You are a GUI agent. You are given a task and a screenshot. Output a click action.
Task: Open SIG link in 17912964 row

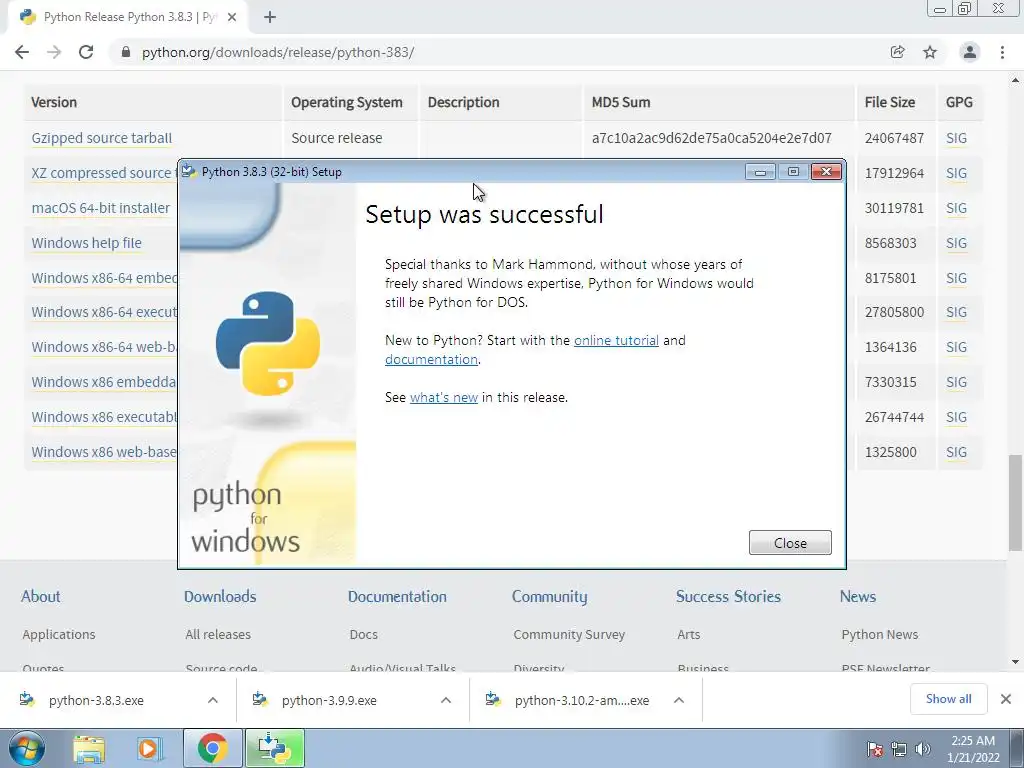click(x=956, y=173)
